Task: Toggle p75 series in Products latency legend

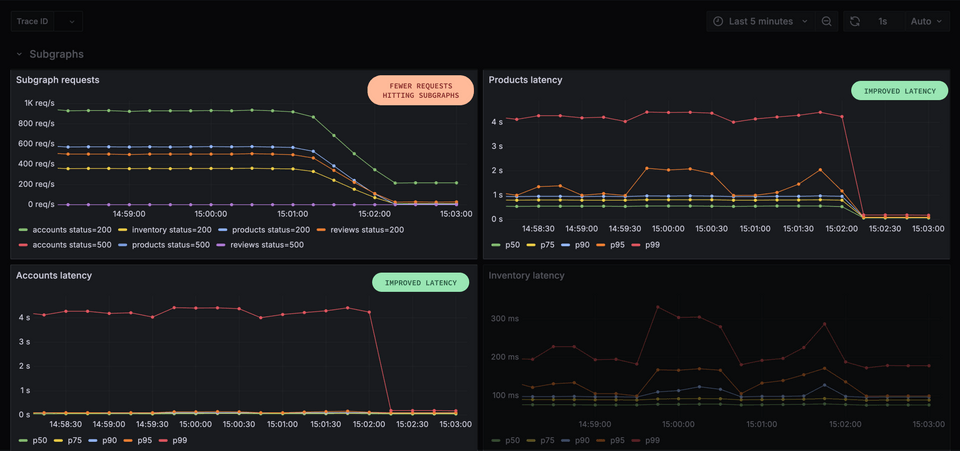Action: [x=540, y=245]
